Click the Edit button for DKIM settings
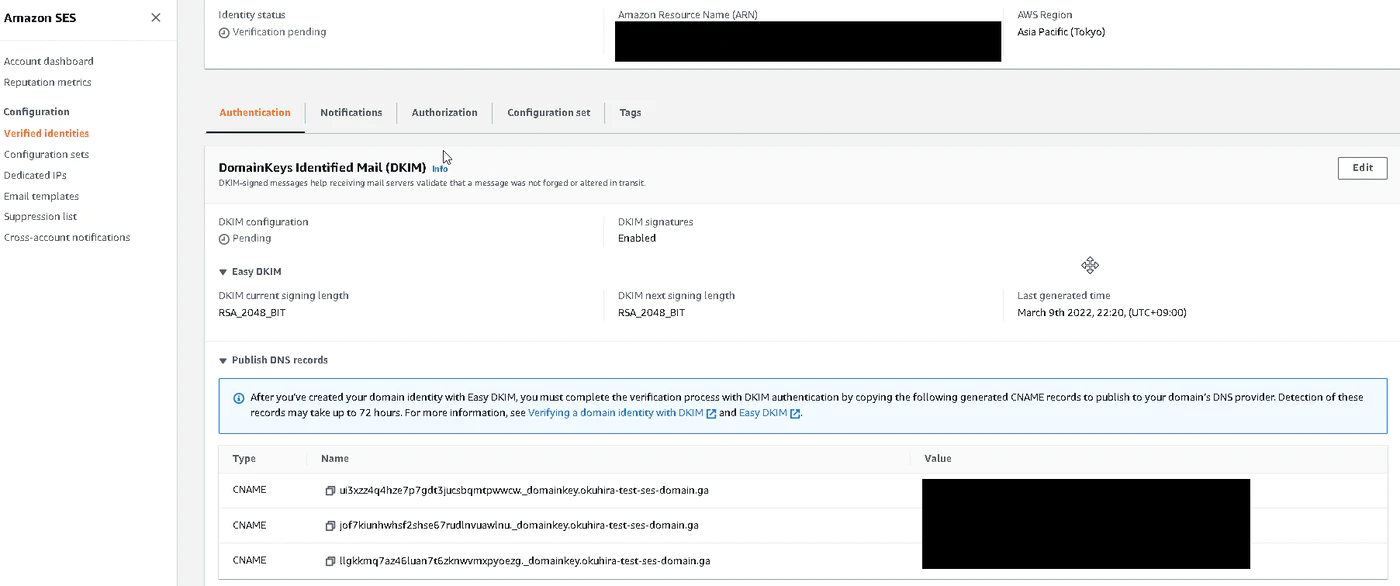This screenshot has width=1400, height=586. click(1362, 168)
